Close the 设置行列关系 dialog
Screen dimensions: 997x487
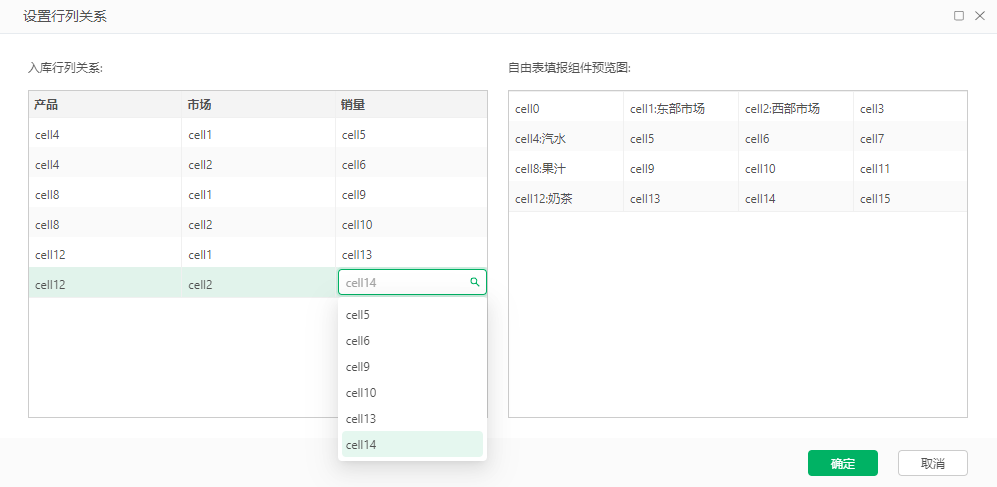pos(979,16)
